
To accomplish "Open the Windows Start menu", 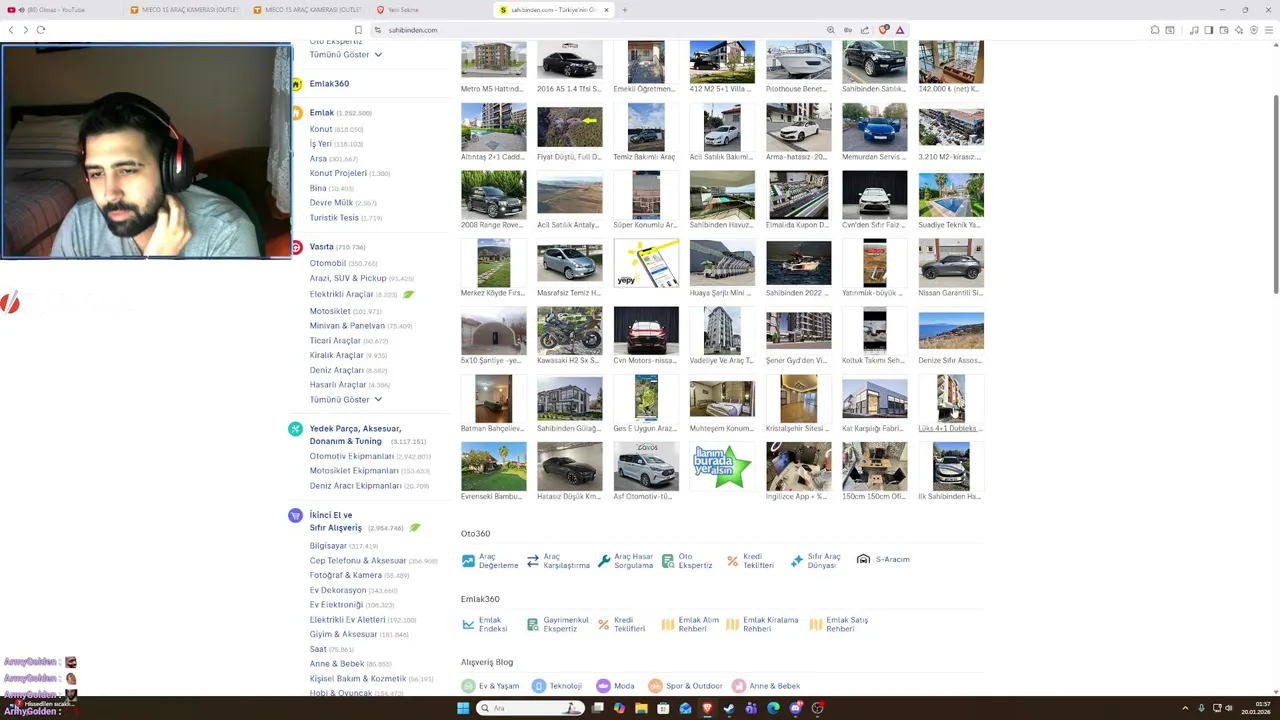I will click(x=463, y=708).
